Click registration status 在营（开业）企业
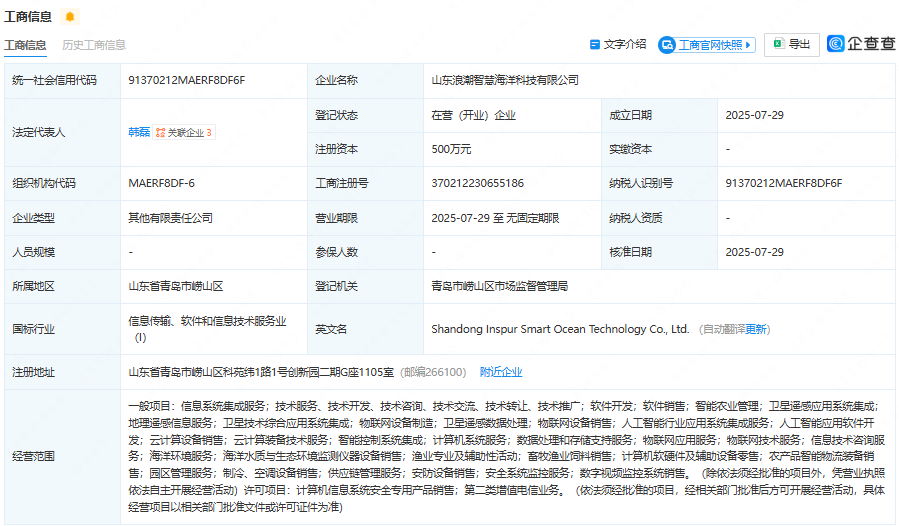The height and width of the screenshot is (526, 899). [474, 115]
